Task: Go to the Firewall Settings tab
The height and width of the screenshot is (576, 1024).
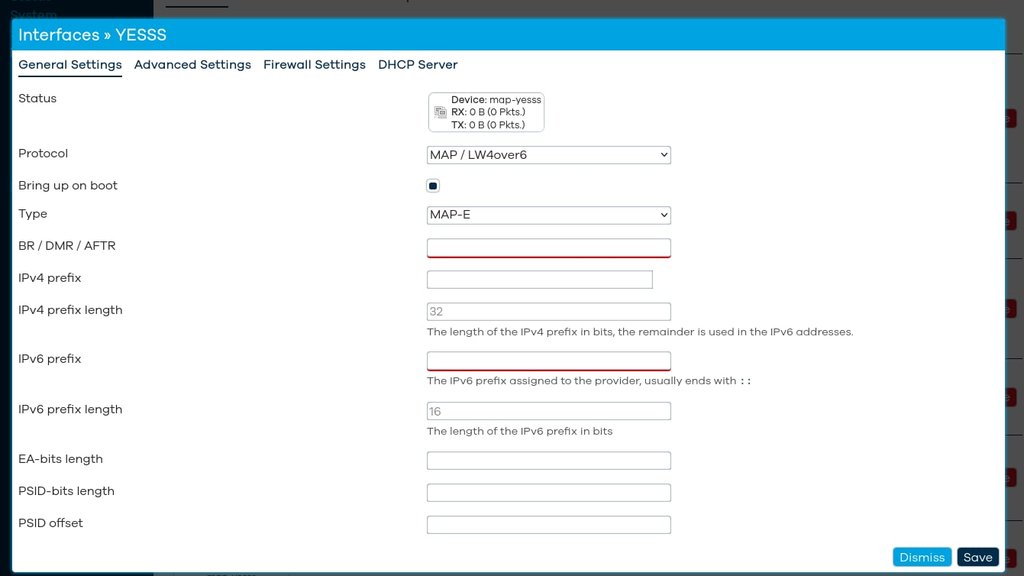Action: tap(314, 65)
